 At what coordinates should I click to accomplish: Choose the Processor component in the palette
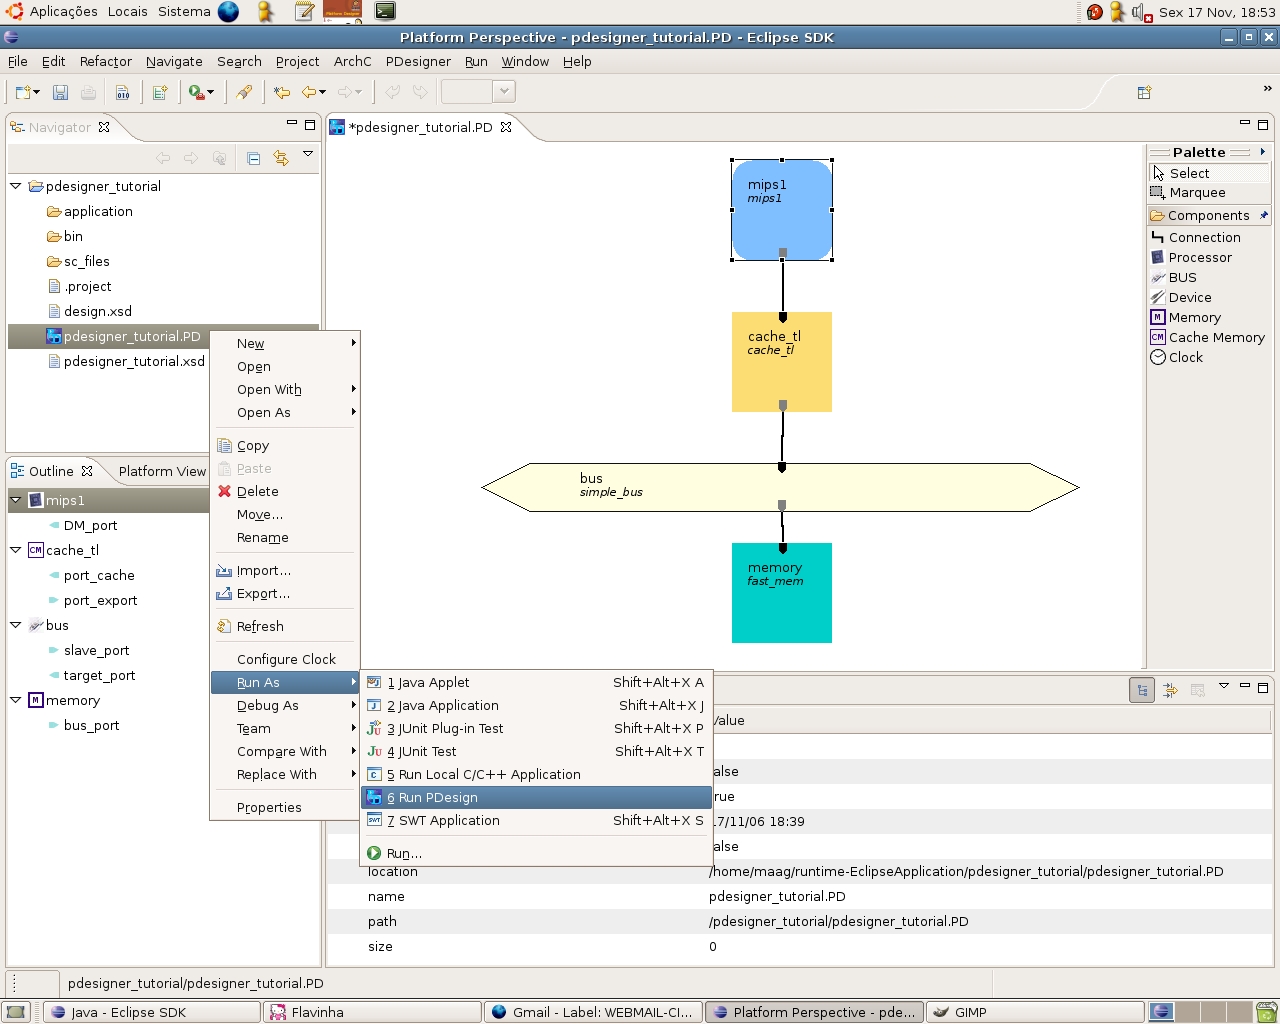tap(1191, 257)
